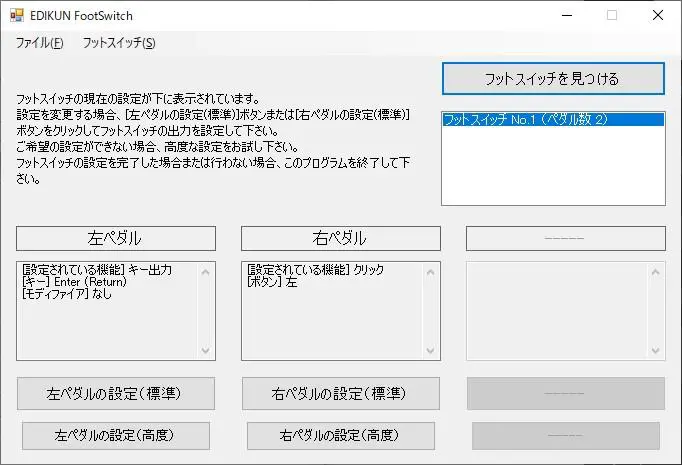Click the up arrow of the 右ペダル info box scrollbar

click(x=431, y=272)
